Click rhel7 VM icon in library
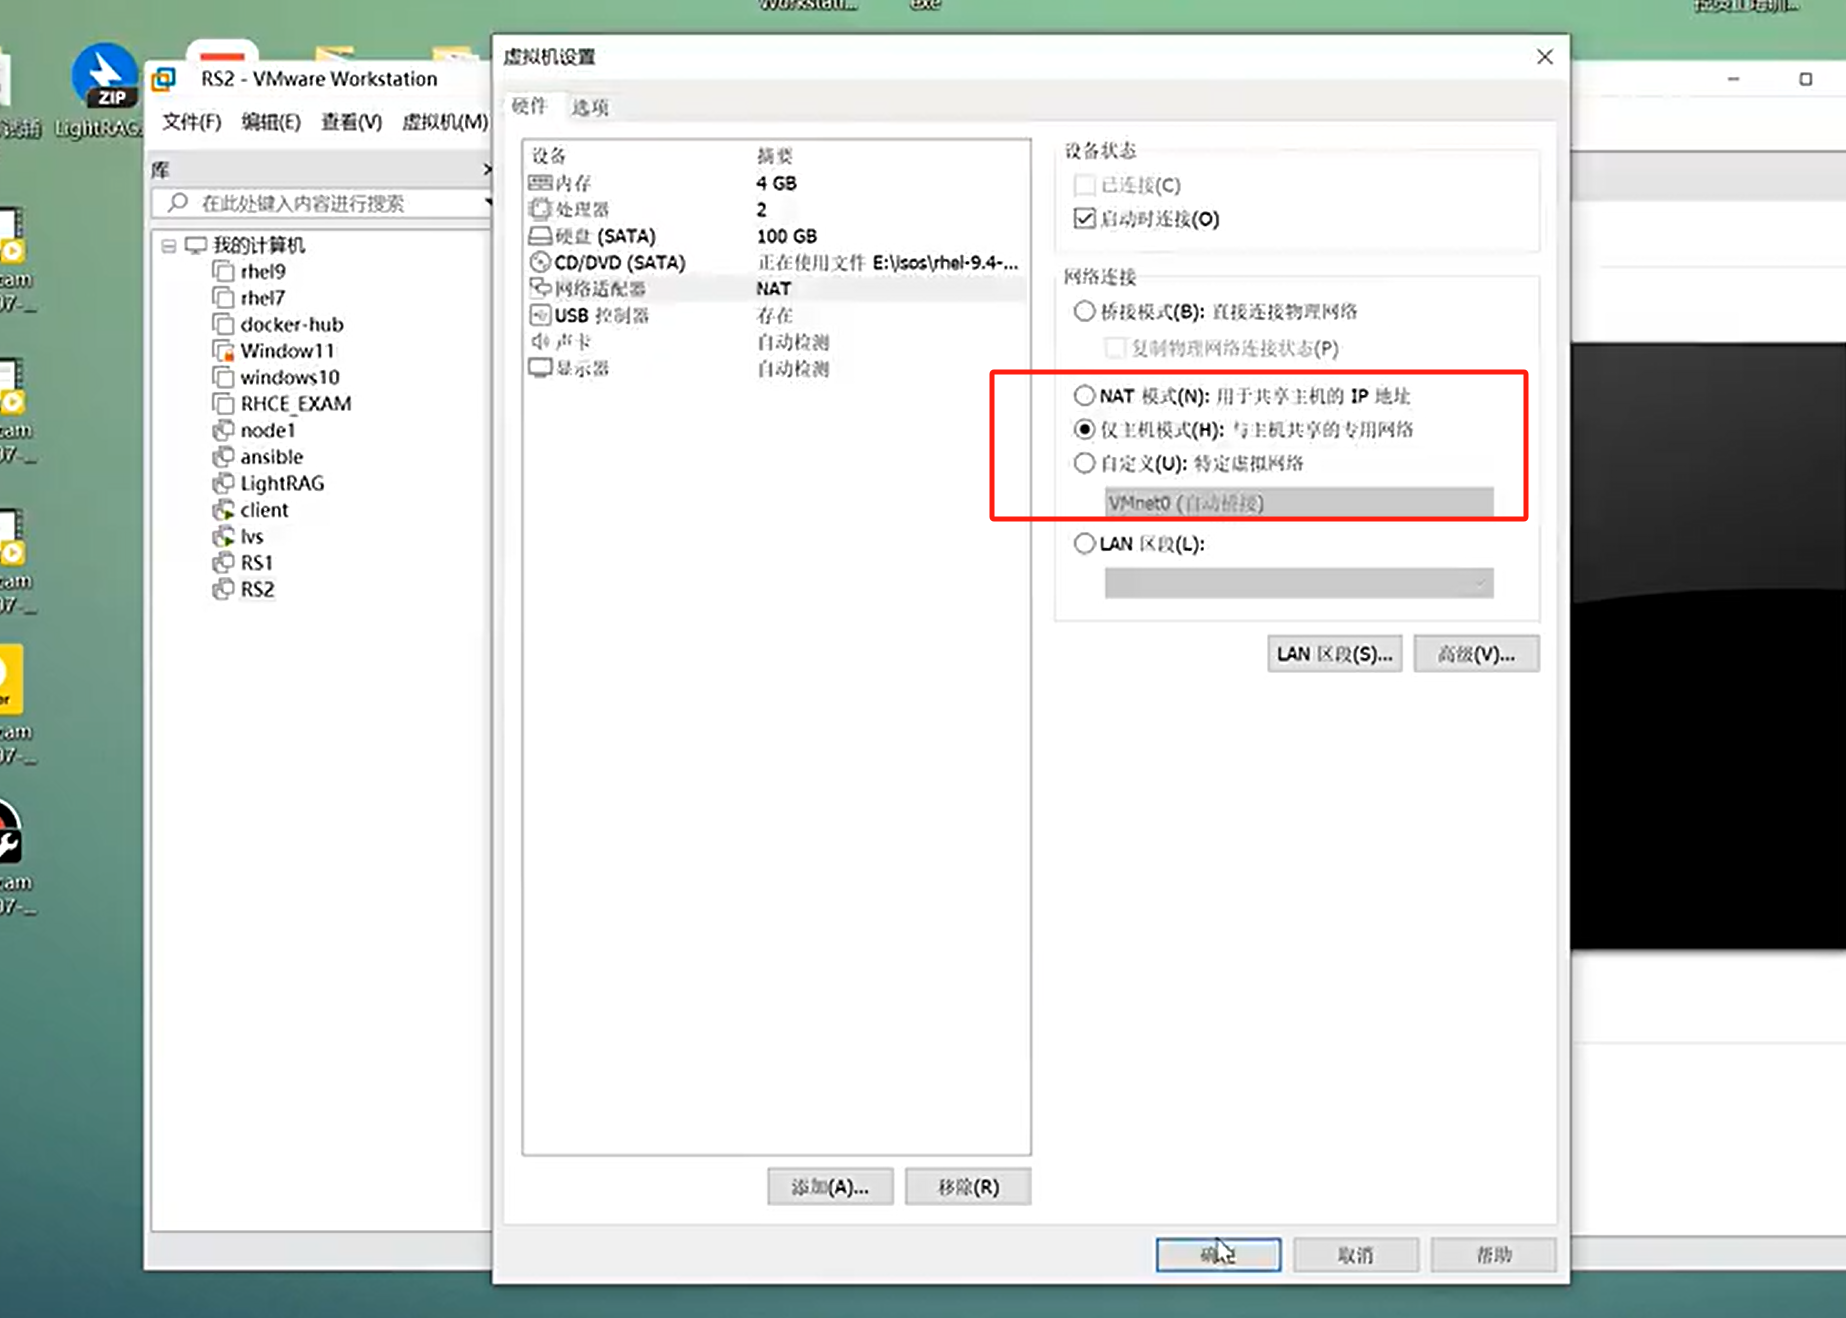The height and width of the screenshot is (1318, 1846). [x=223, y=298]
